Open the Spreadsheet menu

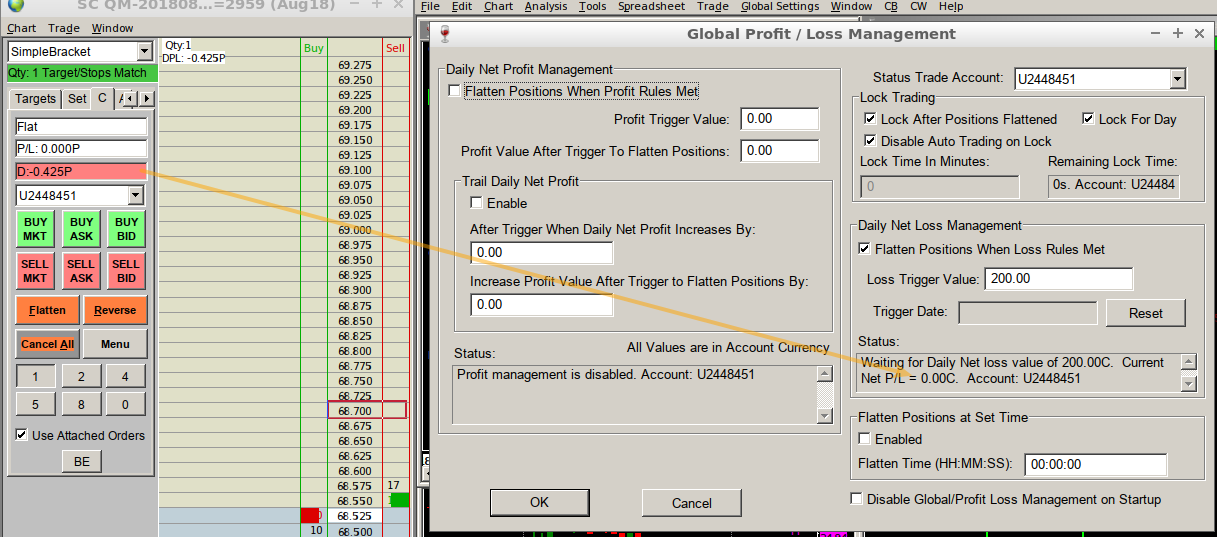pyautogui.click(x=651, y=6)
